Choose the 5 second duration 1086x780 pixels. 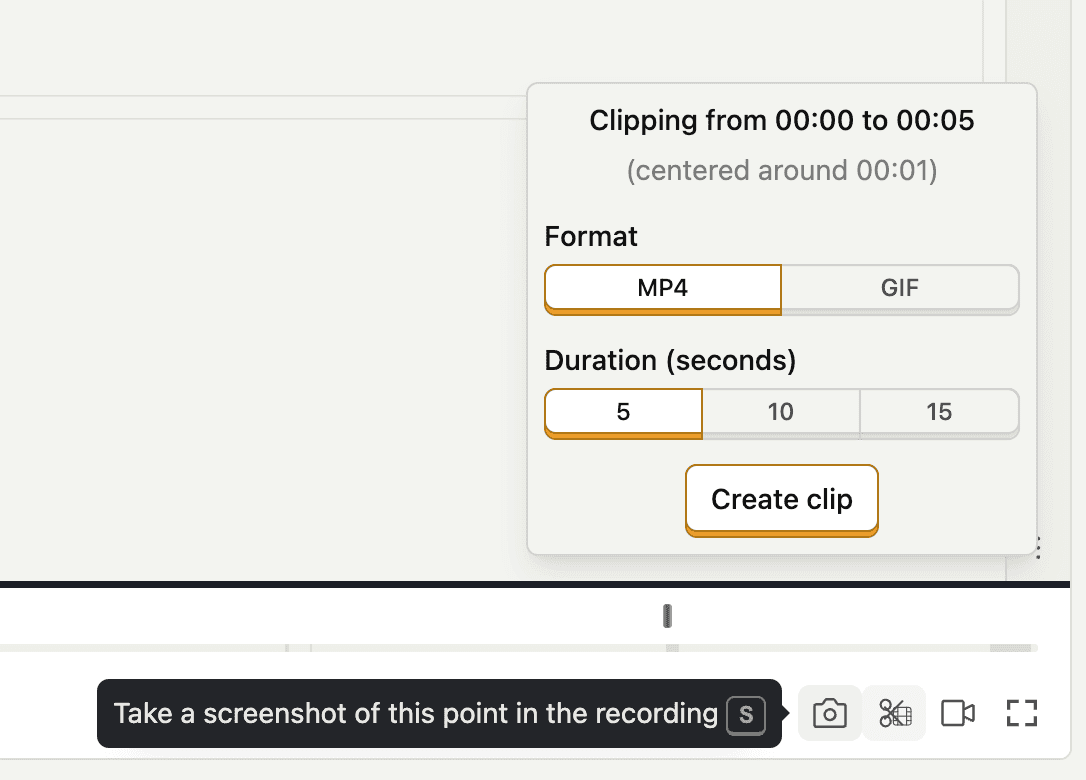click(x=623, y=412)
